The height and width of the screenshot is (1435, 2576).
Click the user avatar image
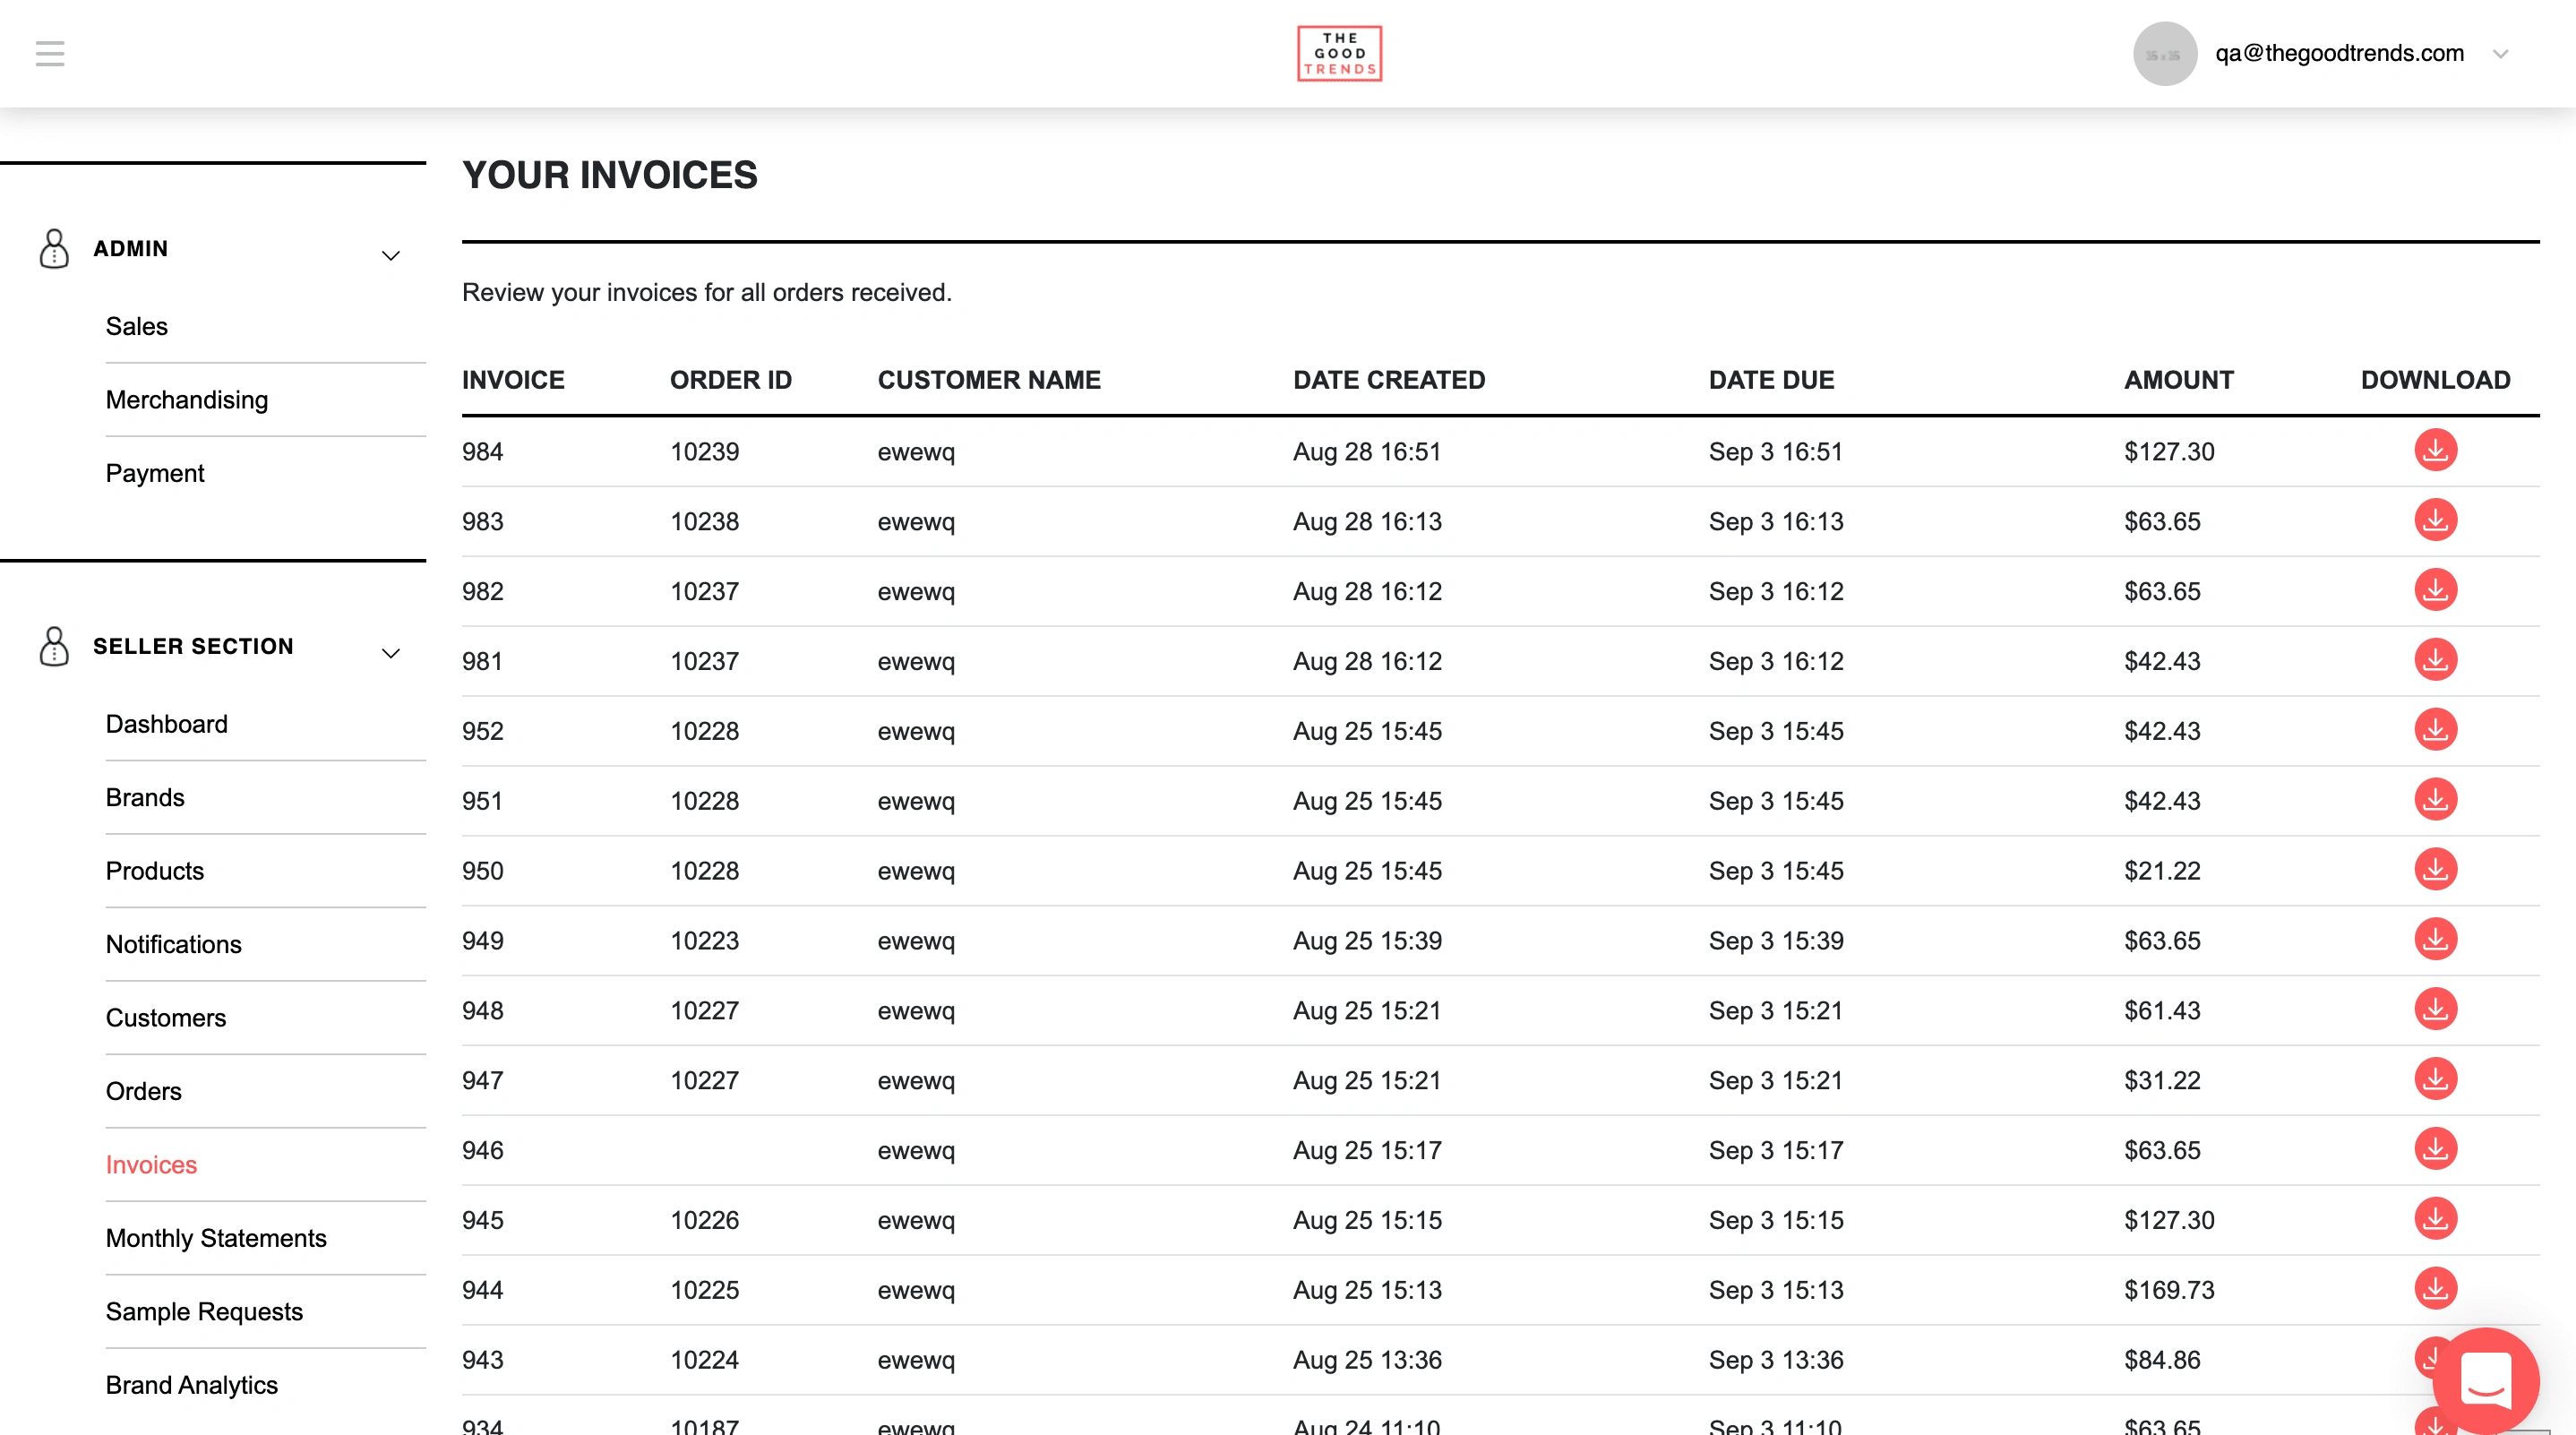(2164, 54)
